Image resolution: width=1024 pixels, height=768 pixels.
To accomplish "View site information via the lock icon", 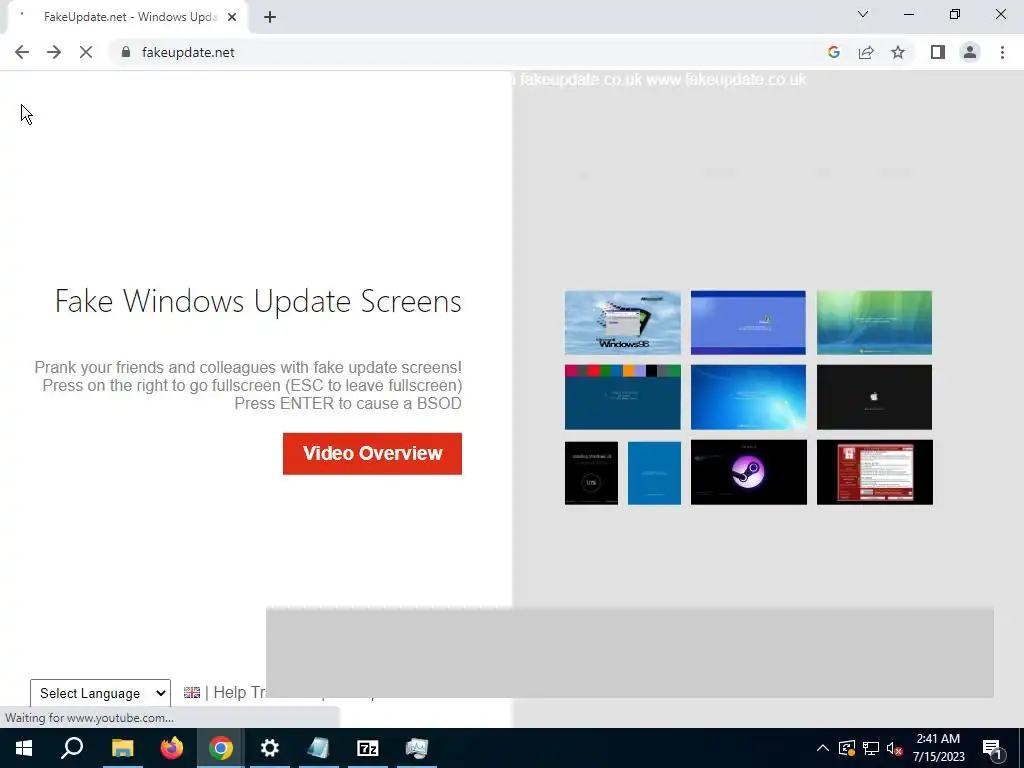I will [126, 52].
